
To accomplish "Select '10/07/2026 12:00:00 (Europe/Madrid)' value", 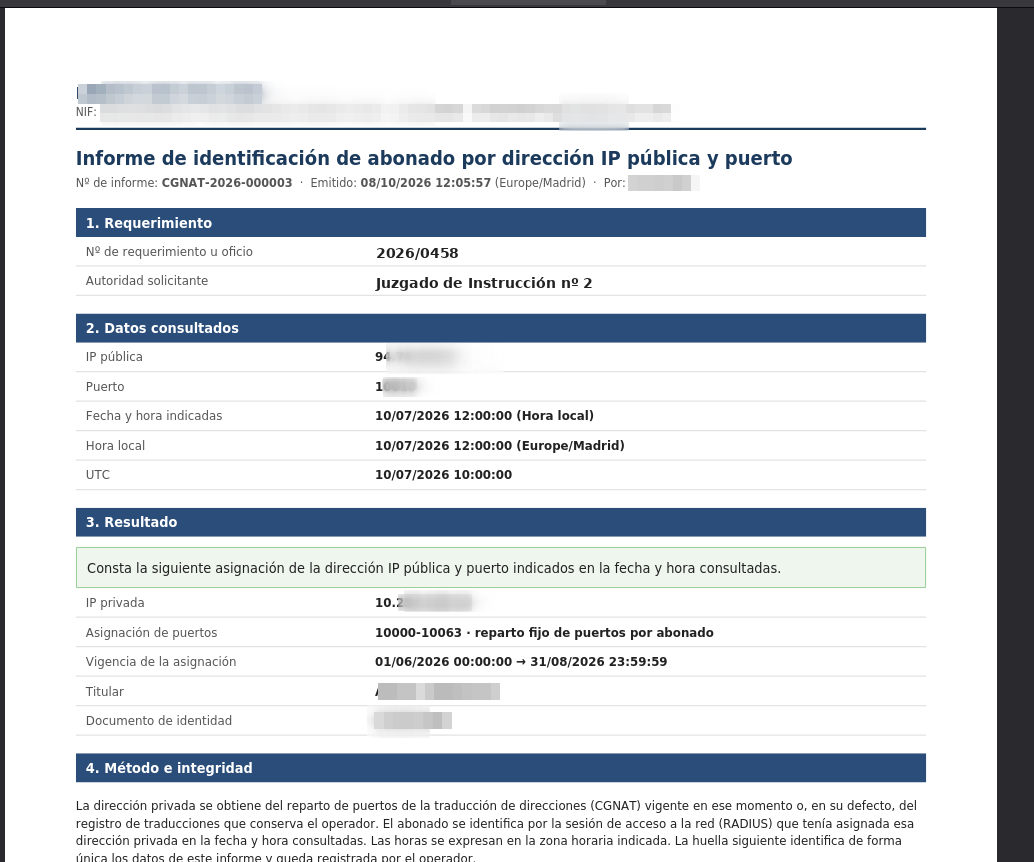I will [500, 446].
